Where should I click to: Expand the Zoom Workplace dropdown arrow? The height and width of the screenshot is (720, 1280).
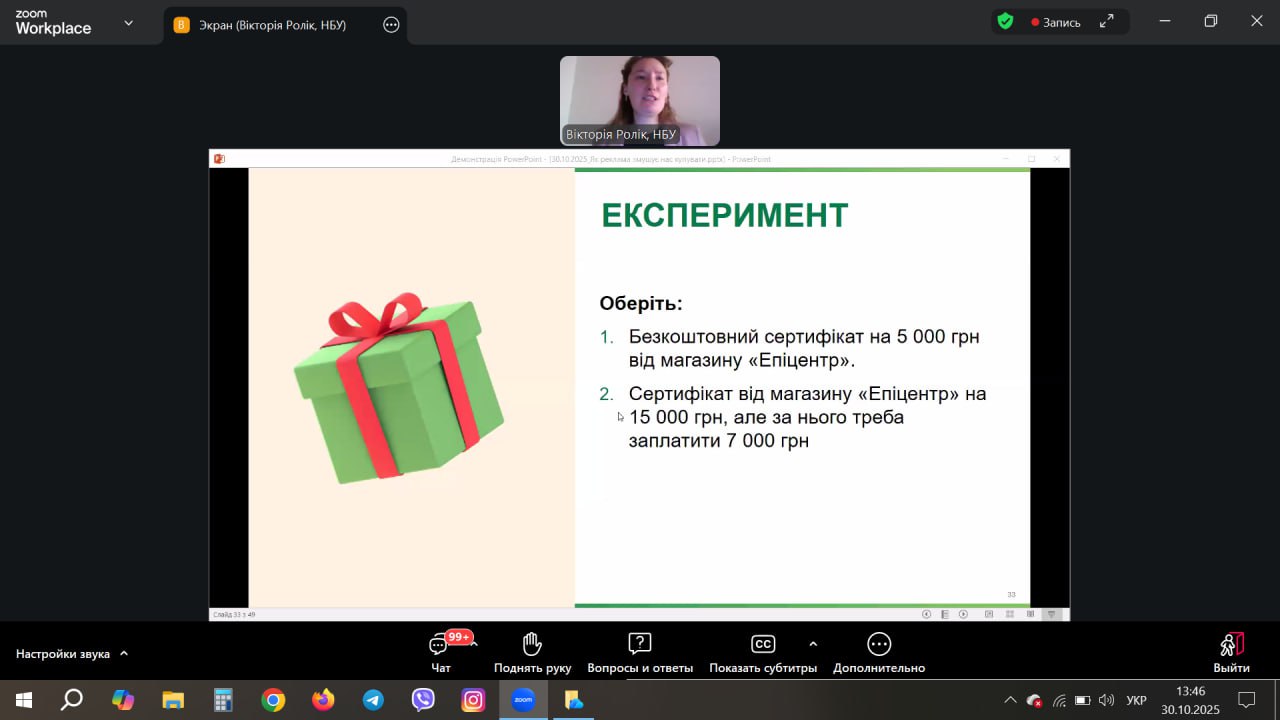point(128,22)
